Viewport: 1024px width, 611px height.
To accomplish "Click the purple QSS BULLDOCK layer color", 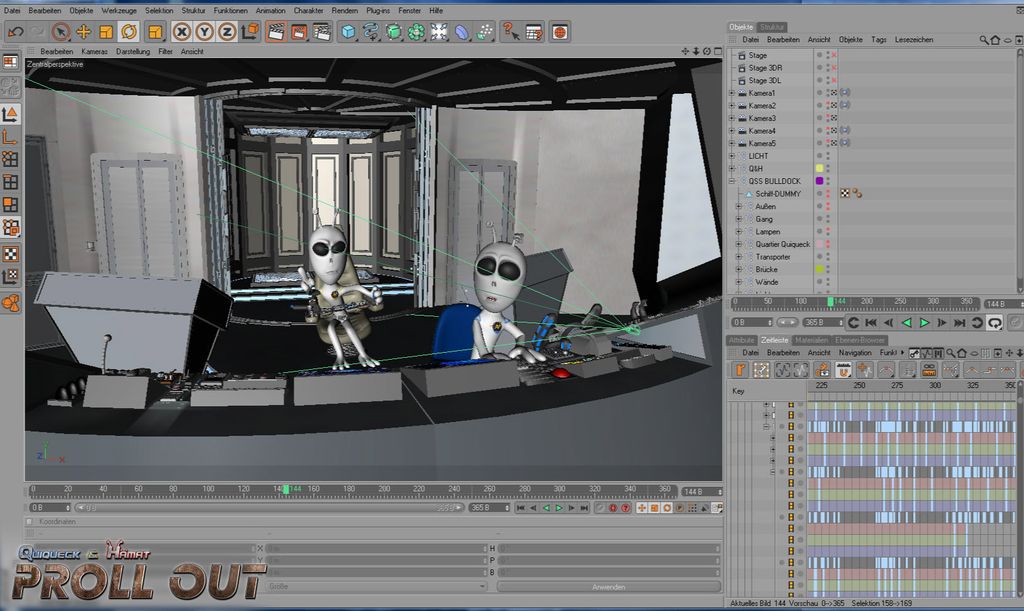I will 820,181.
